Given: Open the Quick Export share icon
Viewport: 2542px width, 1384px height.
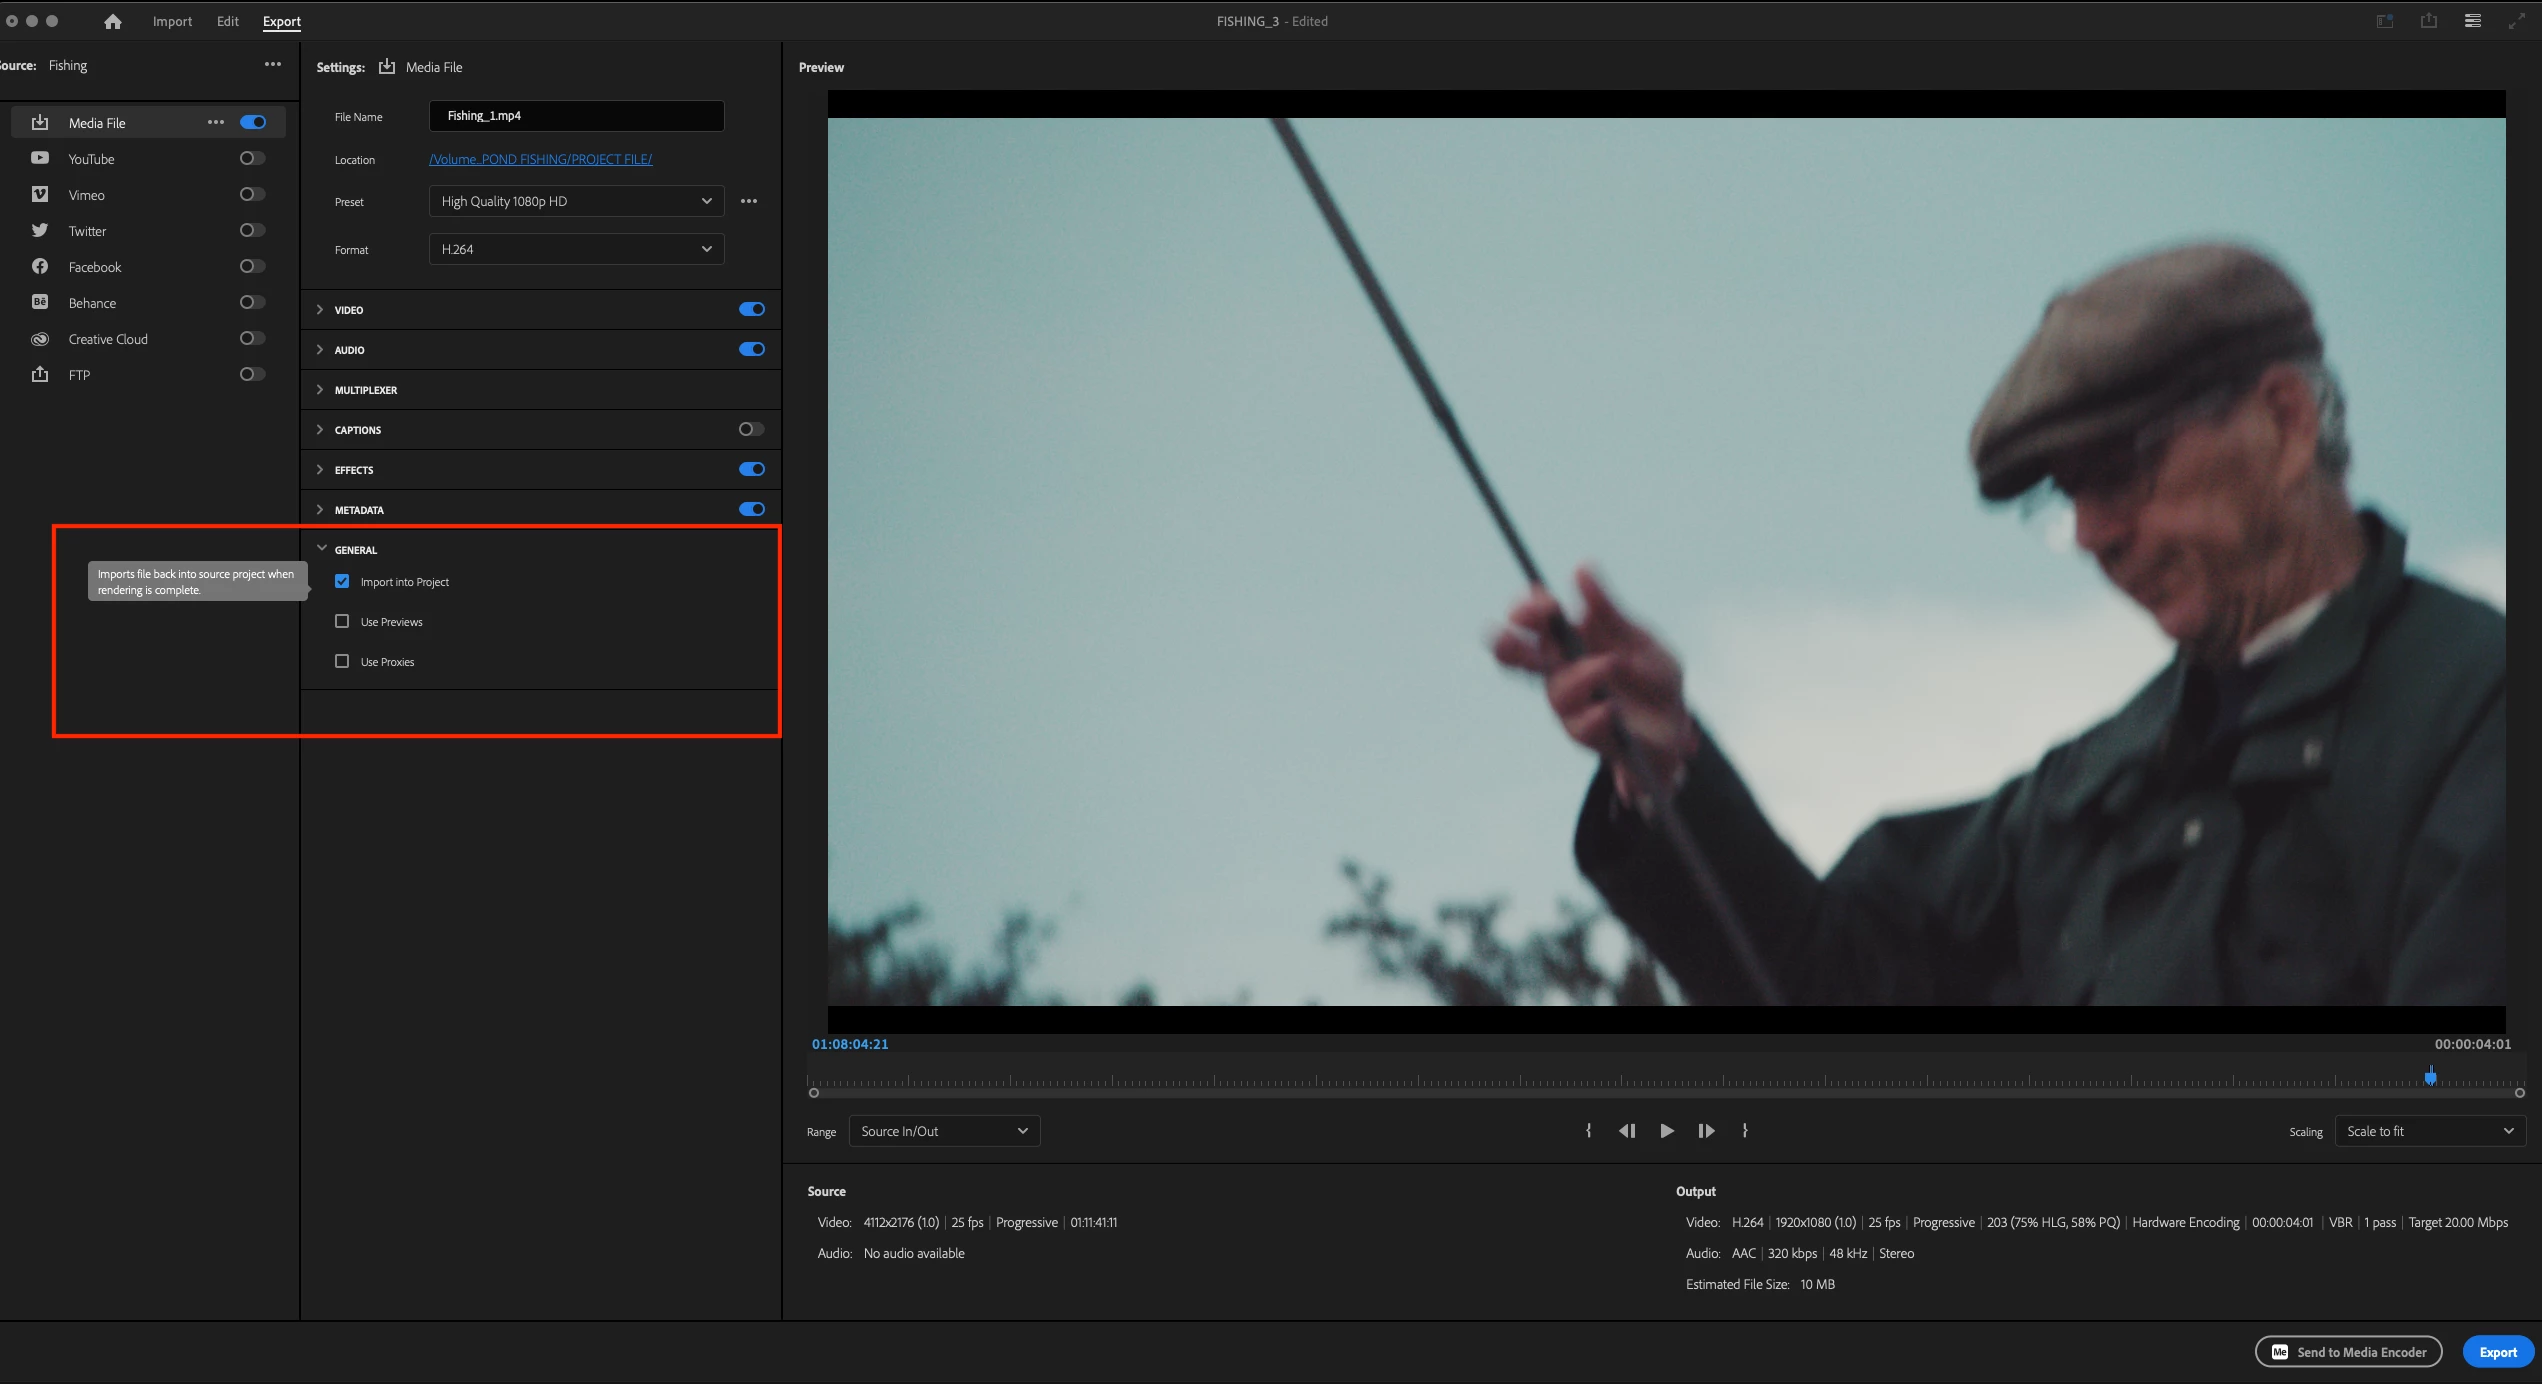Looking at the screenshot, I should tap(2429, 21).
